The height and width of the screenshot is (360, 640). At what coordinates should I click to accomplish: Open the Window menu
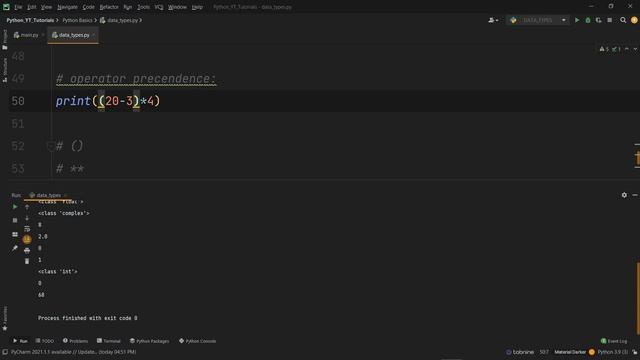177,7
